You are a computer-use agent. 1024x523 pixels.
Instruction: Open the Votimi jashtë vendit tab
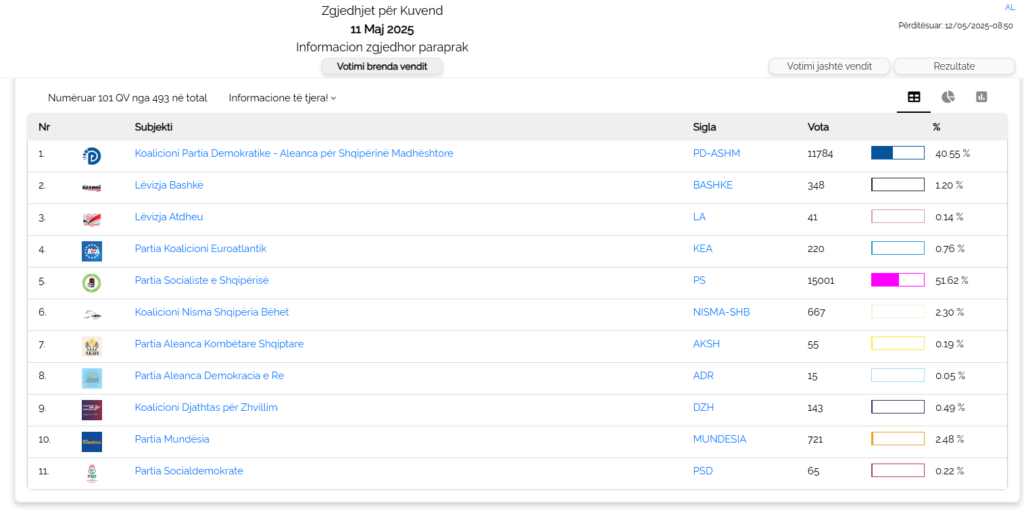[x=829, y=66]
